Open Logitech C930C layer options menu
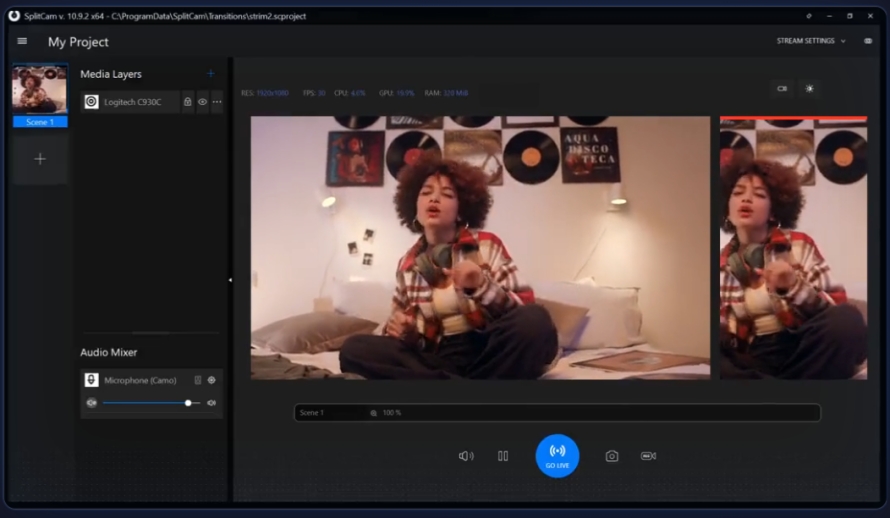The image size is (890, 518). pos(217,102)
